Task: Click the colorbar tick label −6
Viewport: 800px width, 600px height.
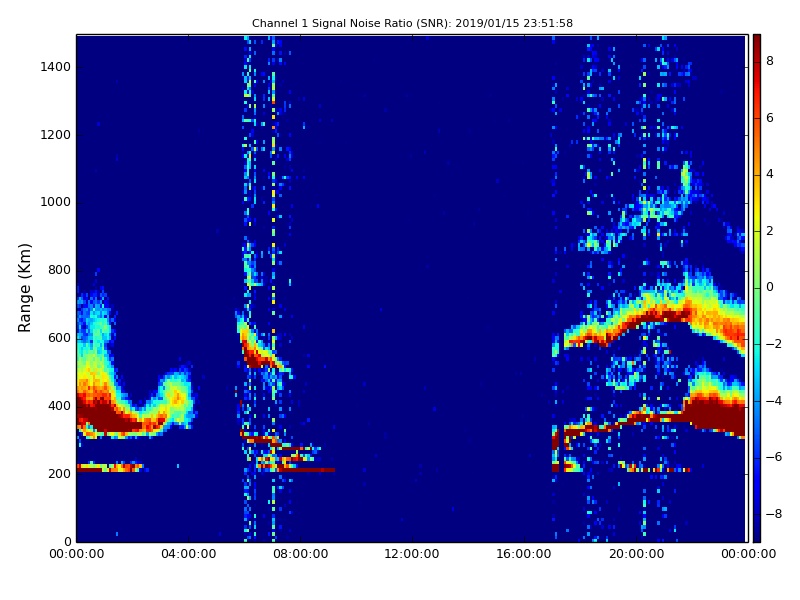Action: click(774, 457)
